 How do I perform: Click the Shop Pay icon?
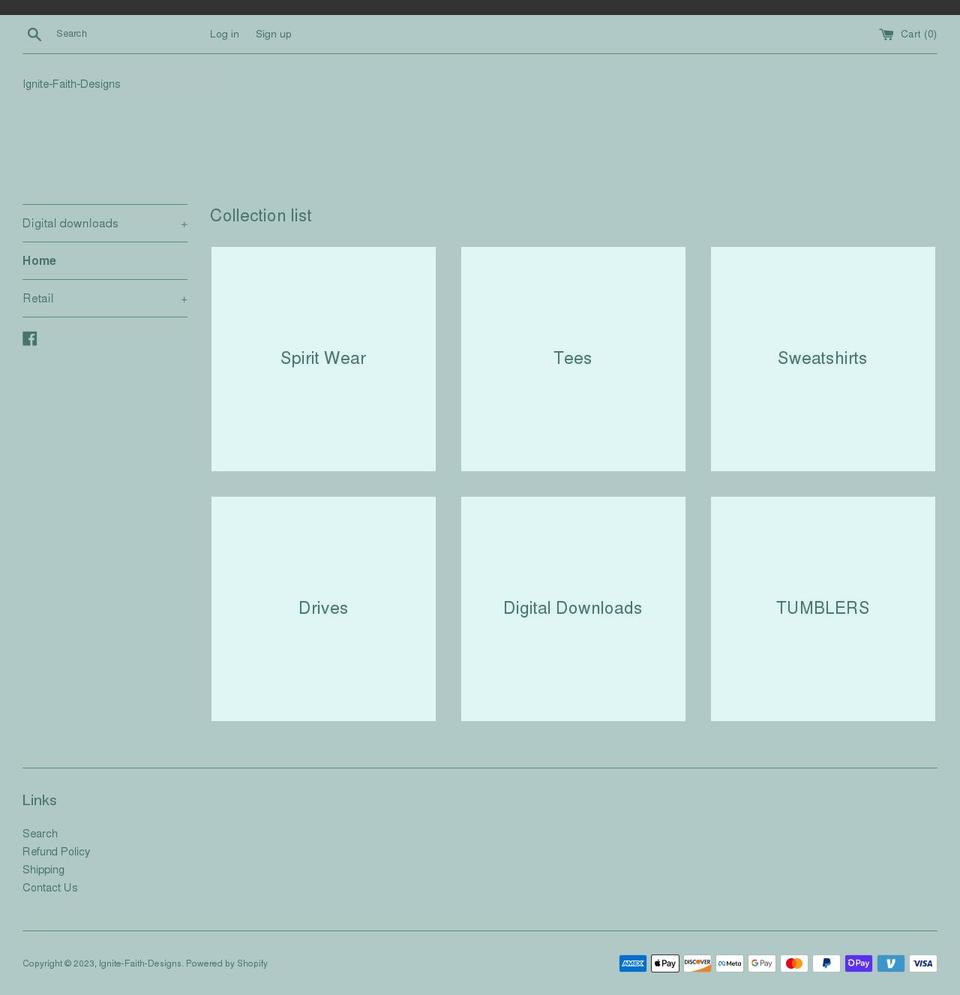(858, 963)
